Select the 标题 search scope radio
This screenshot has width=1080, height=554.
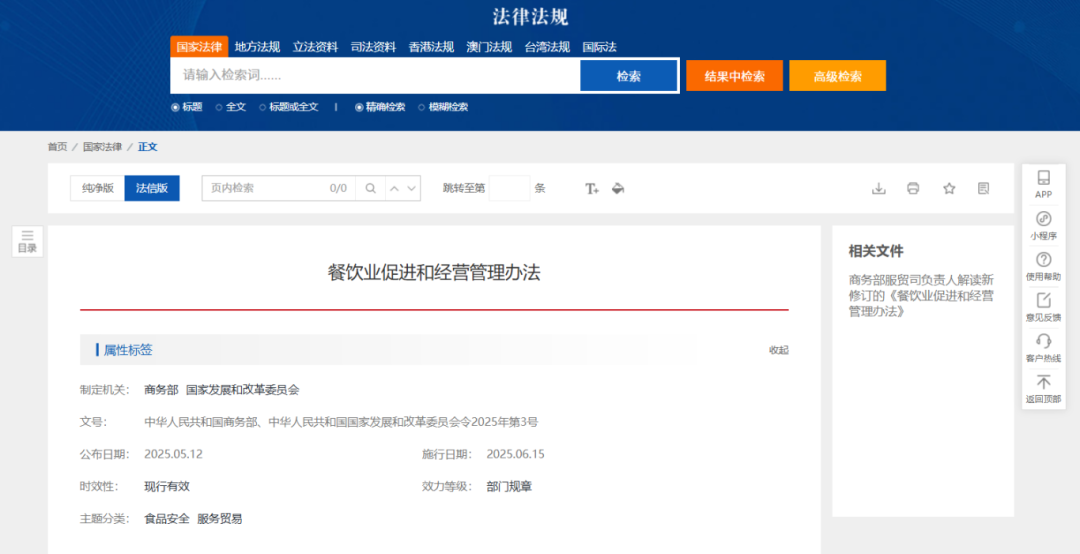tap(175, 107)
